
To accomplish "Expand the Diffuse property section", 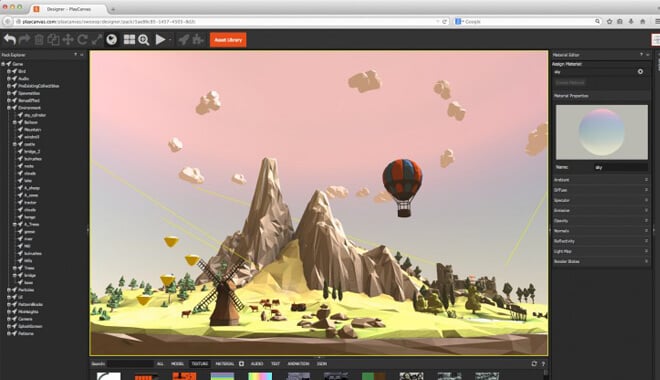I will point(601,190).
